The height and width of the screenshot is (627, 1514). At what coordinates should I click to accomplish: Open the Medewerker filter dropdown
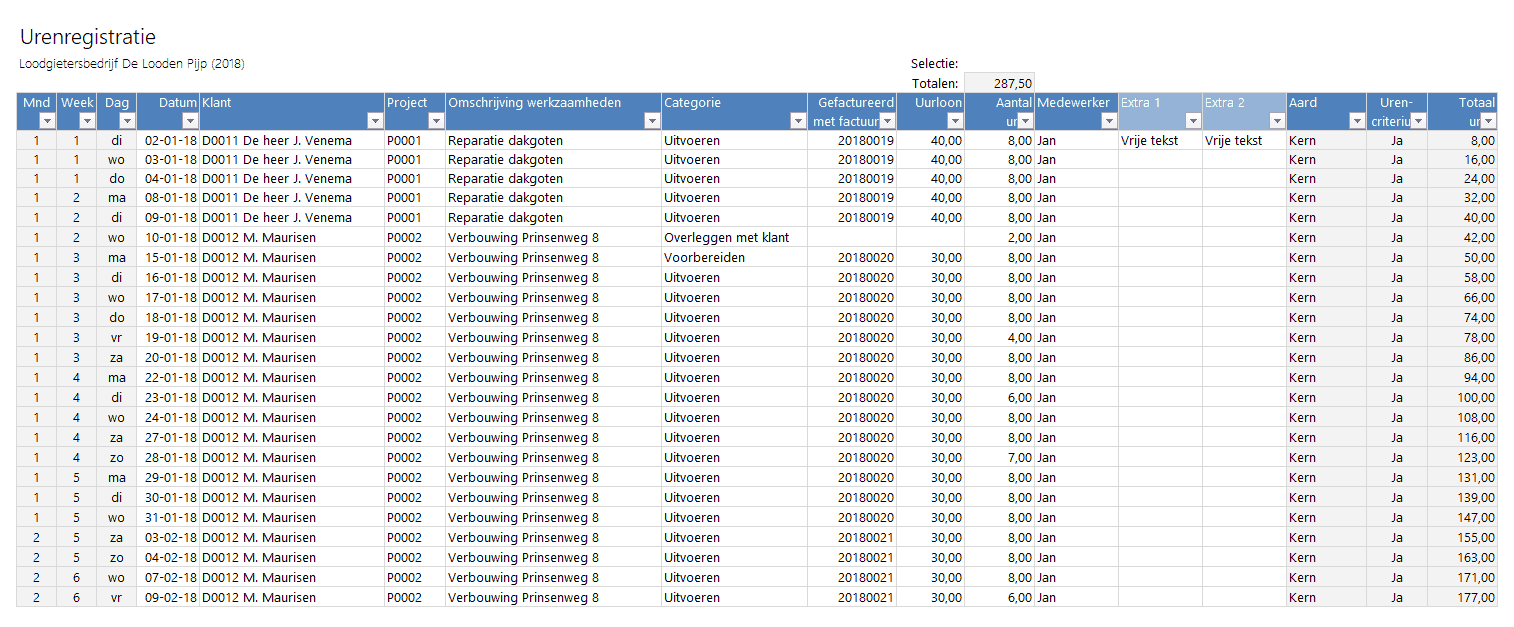(x=1108, y=121)
